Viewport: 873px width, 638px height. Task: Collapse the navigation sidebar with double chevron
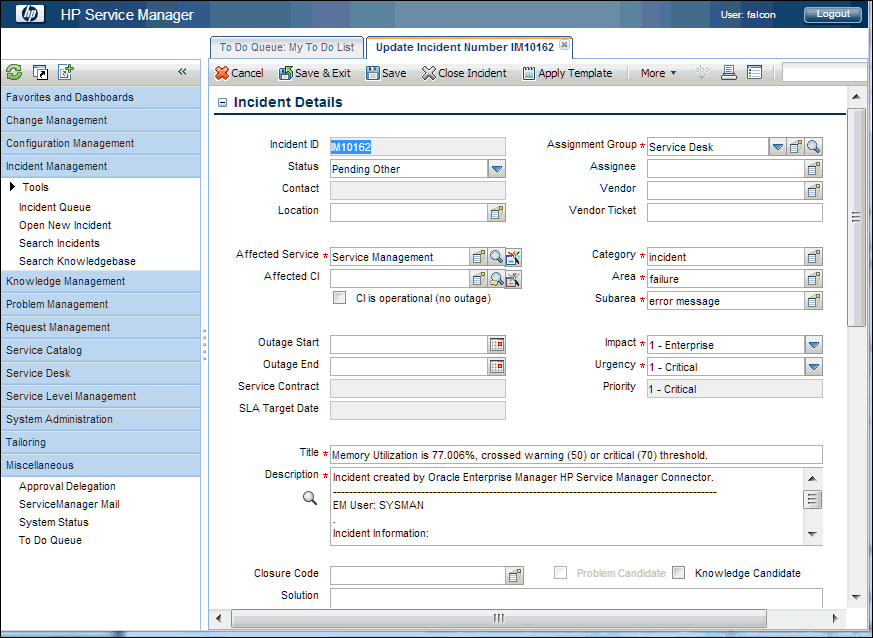click(x=182, y=71)
